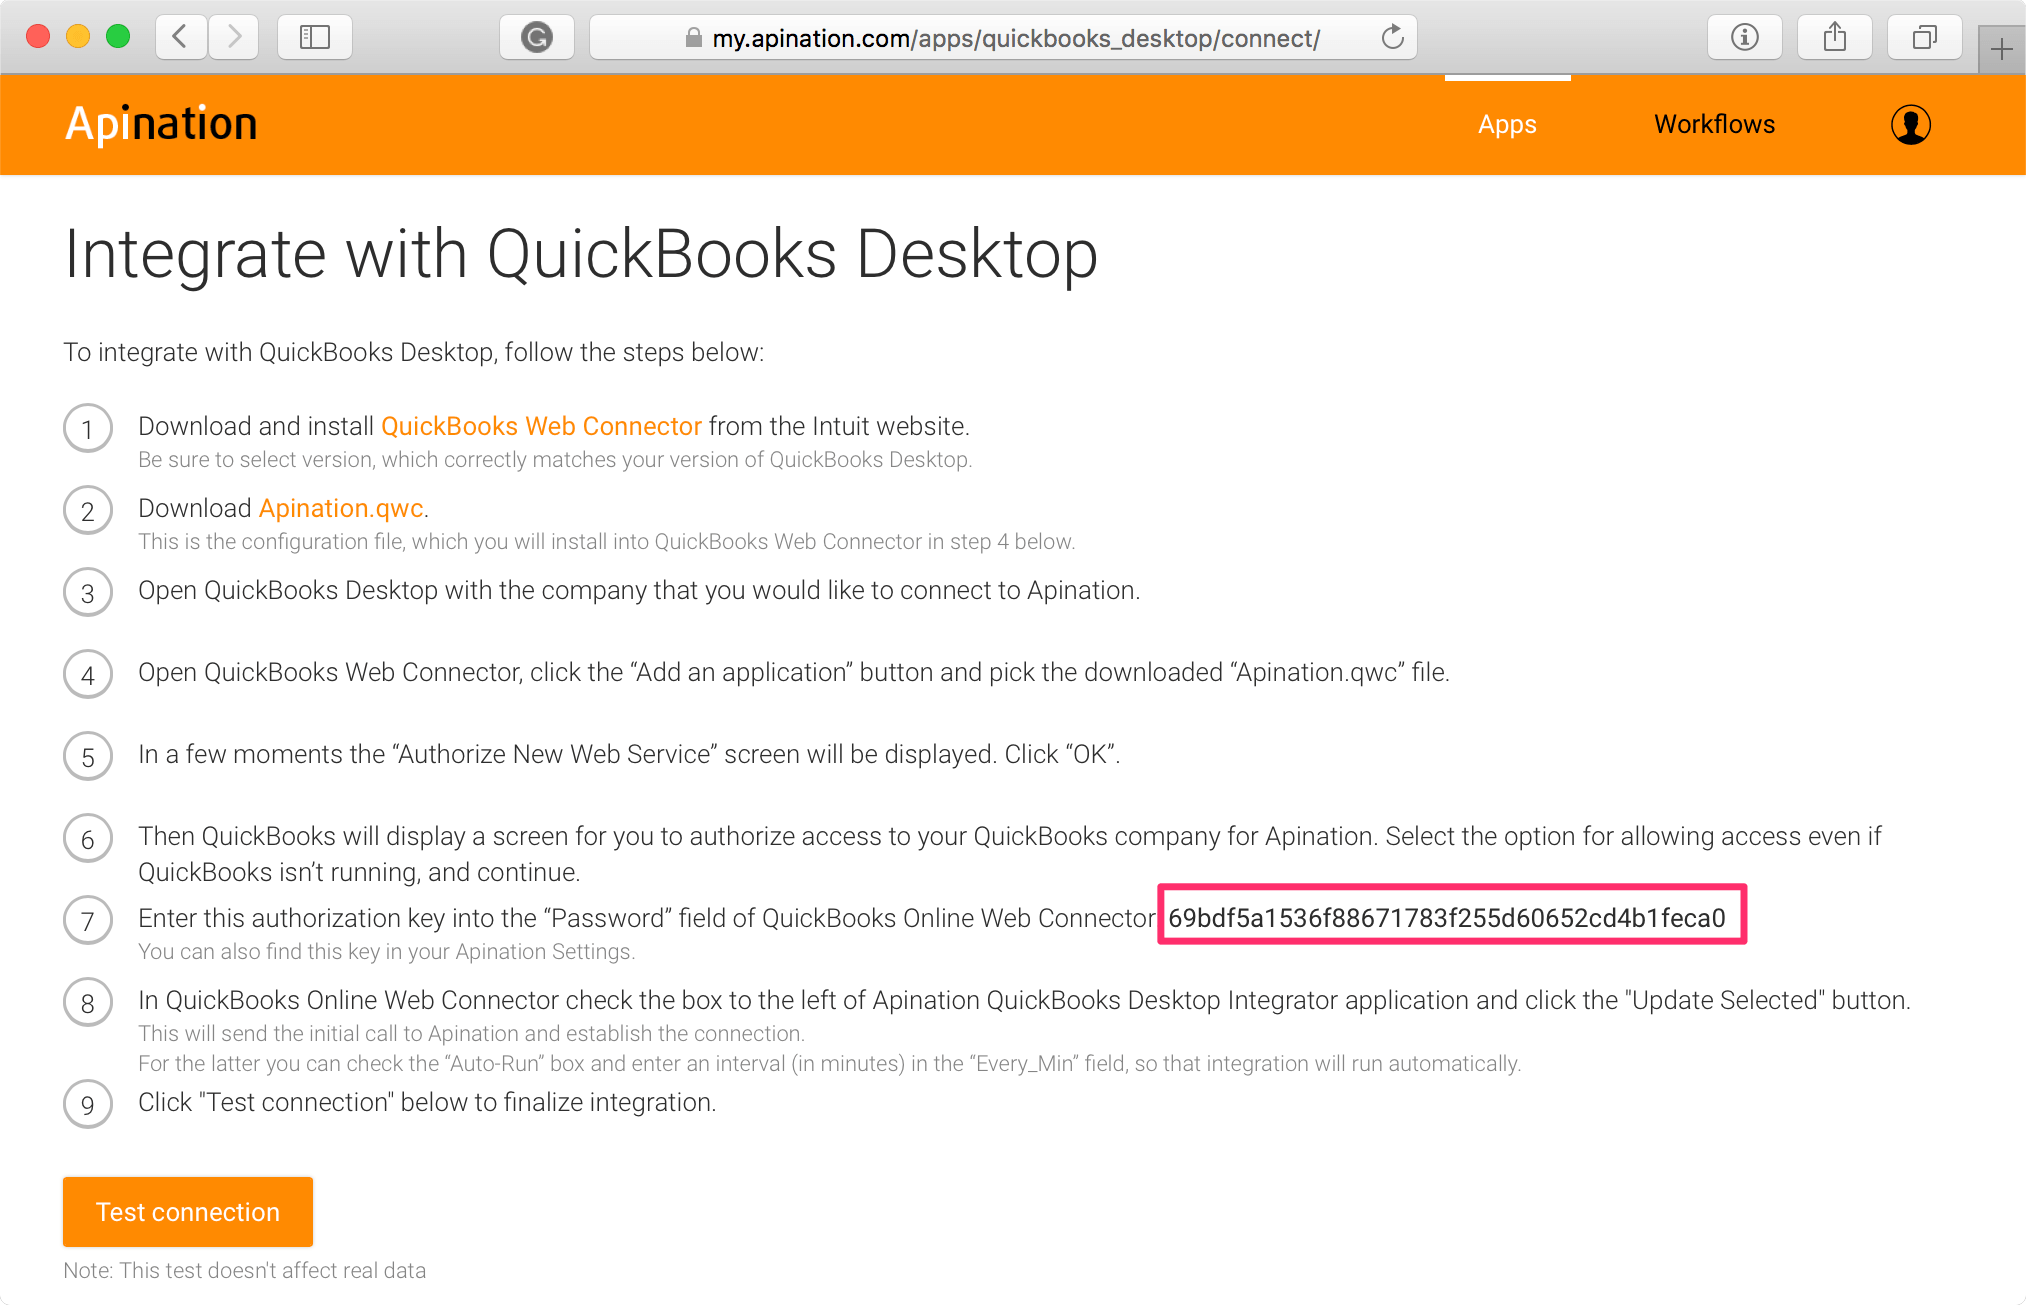Click the Safari forward arrow button
Image resolution: width=2026 pixels, height=1305 pixels.
tap(235, 38)
